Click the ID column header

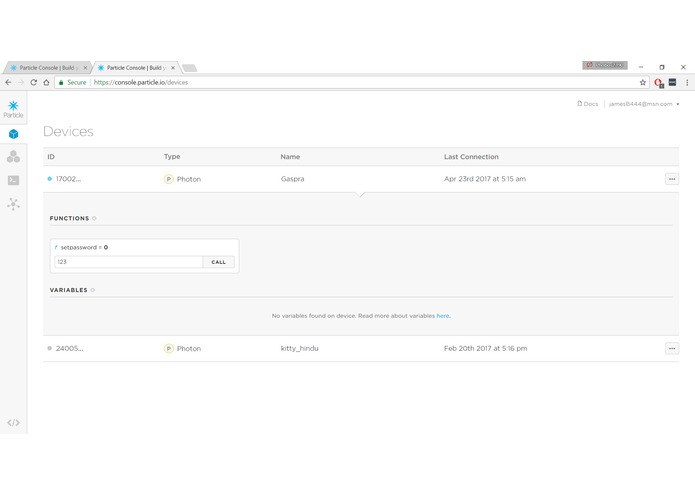[x=51, y=157]
